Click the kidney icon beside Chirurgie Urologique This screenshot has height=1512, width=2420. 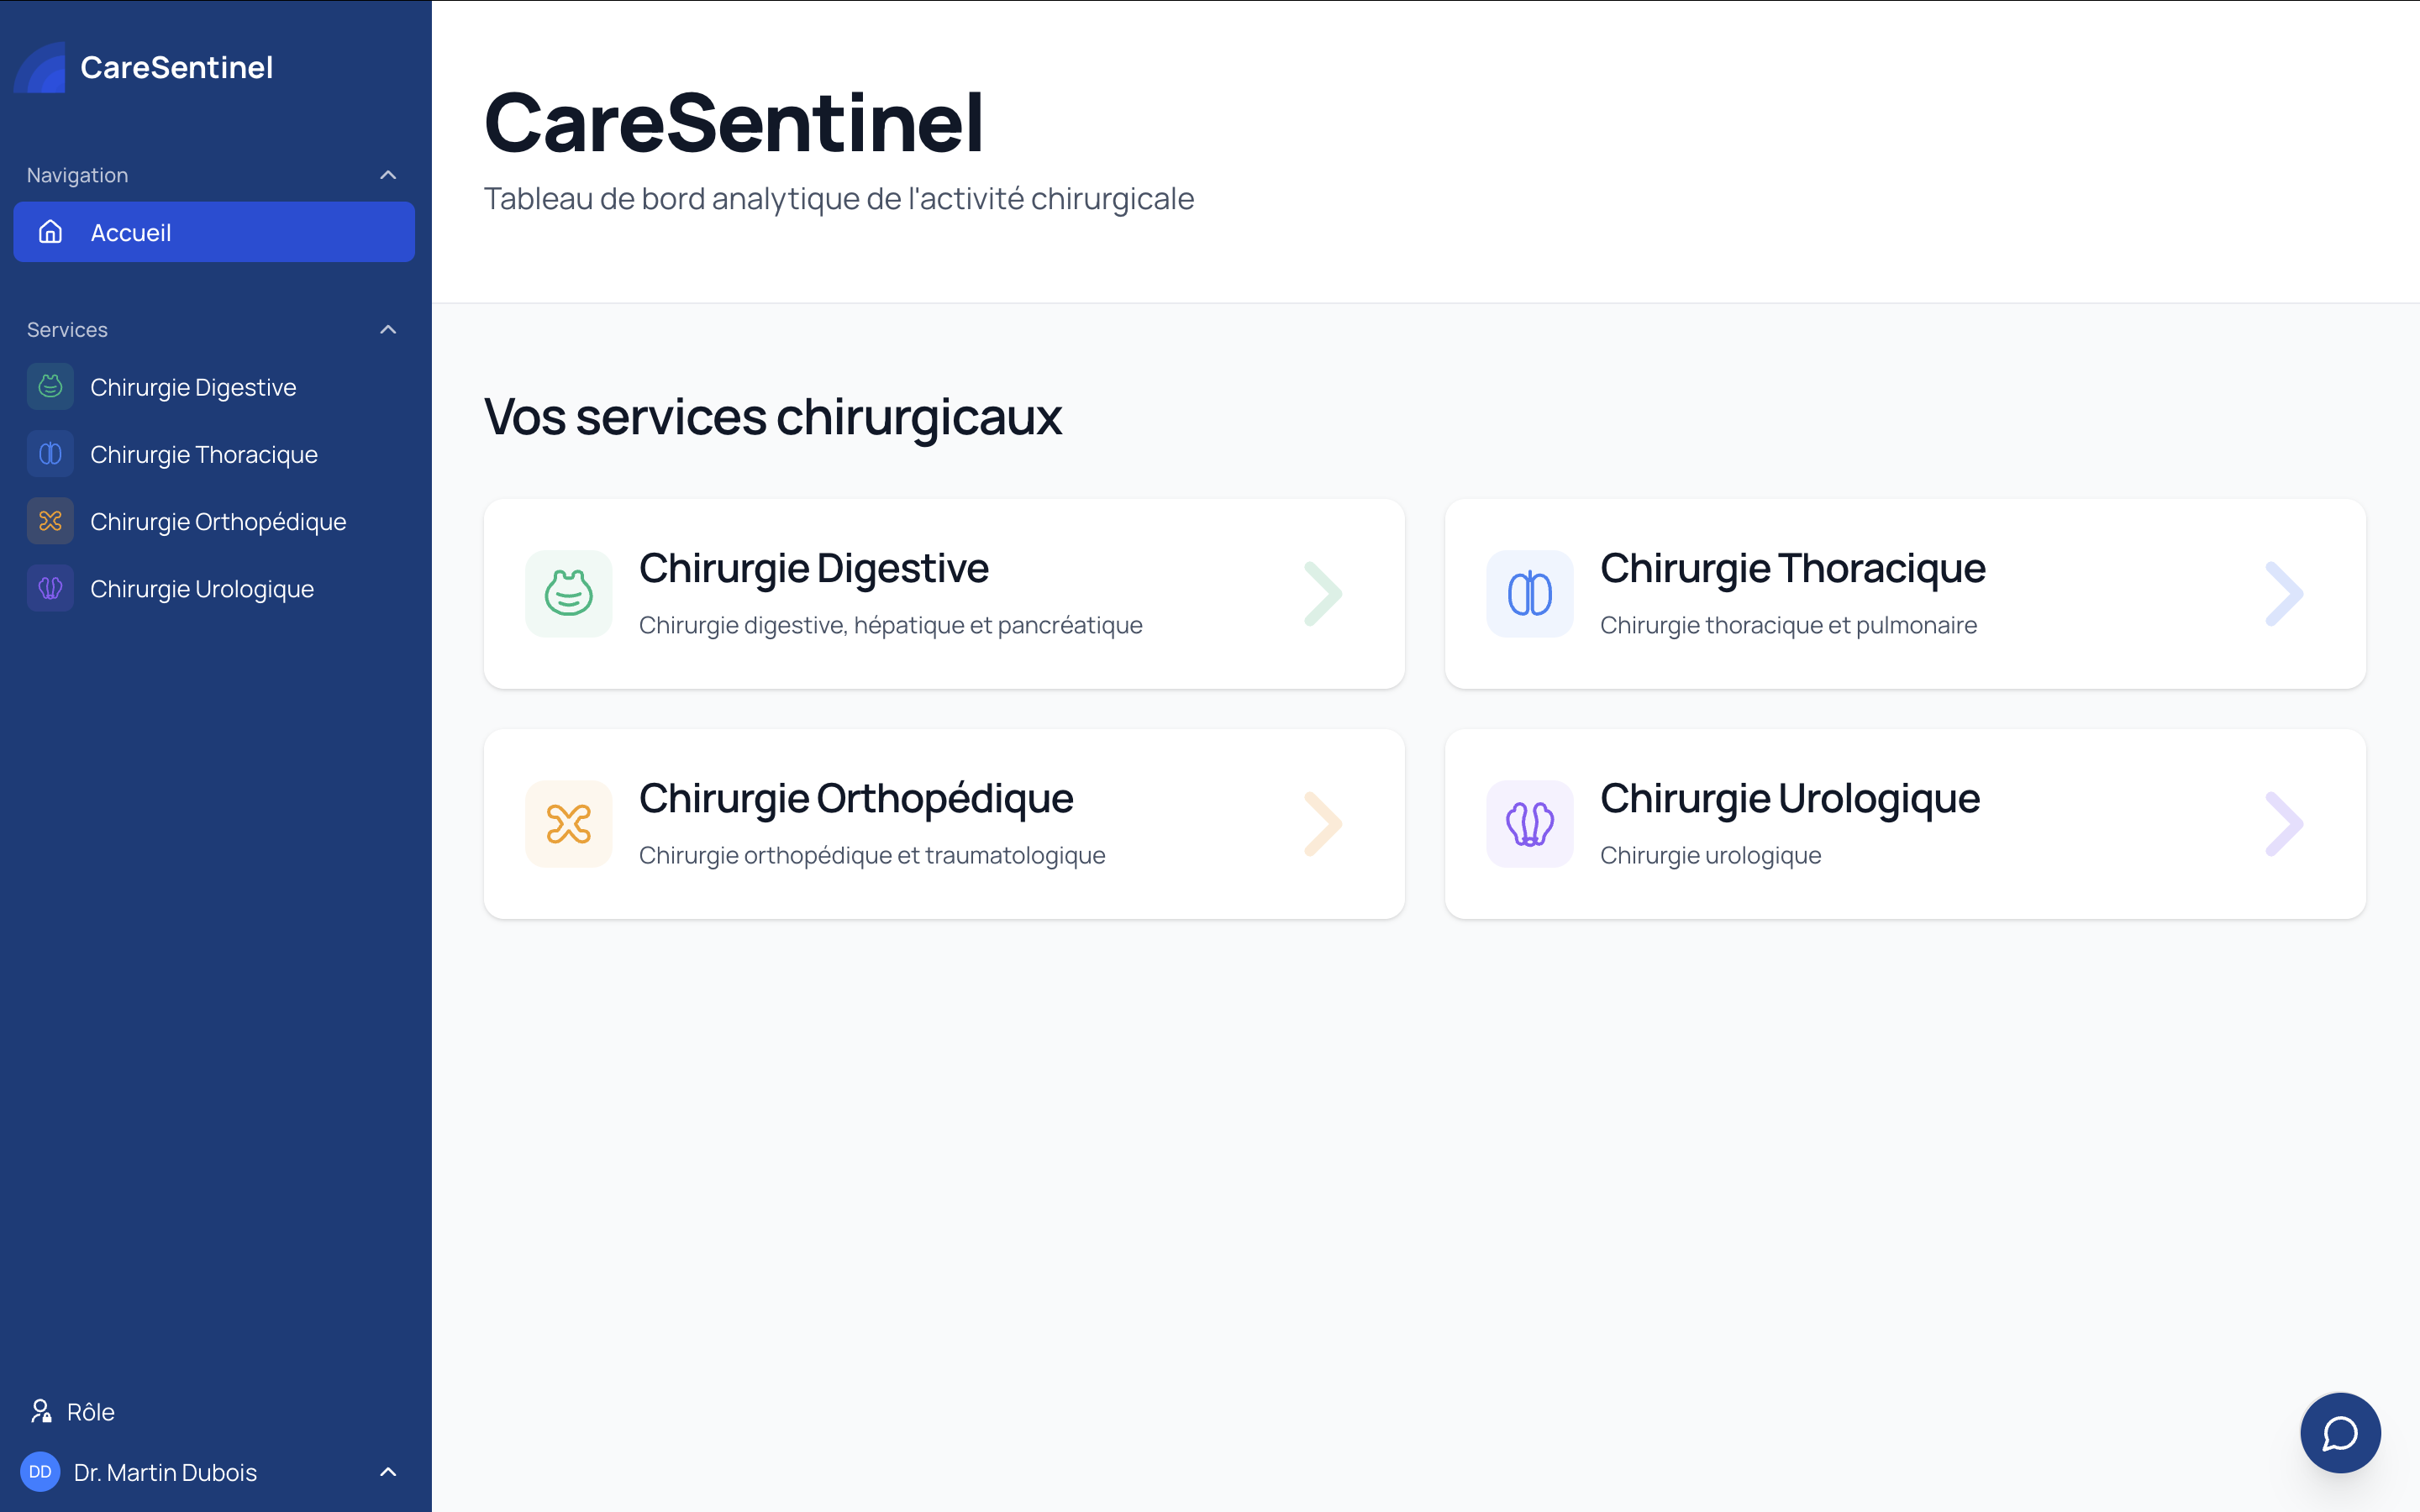[49, 588]
